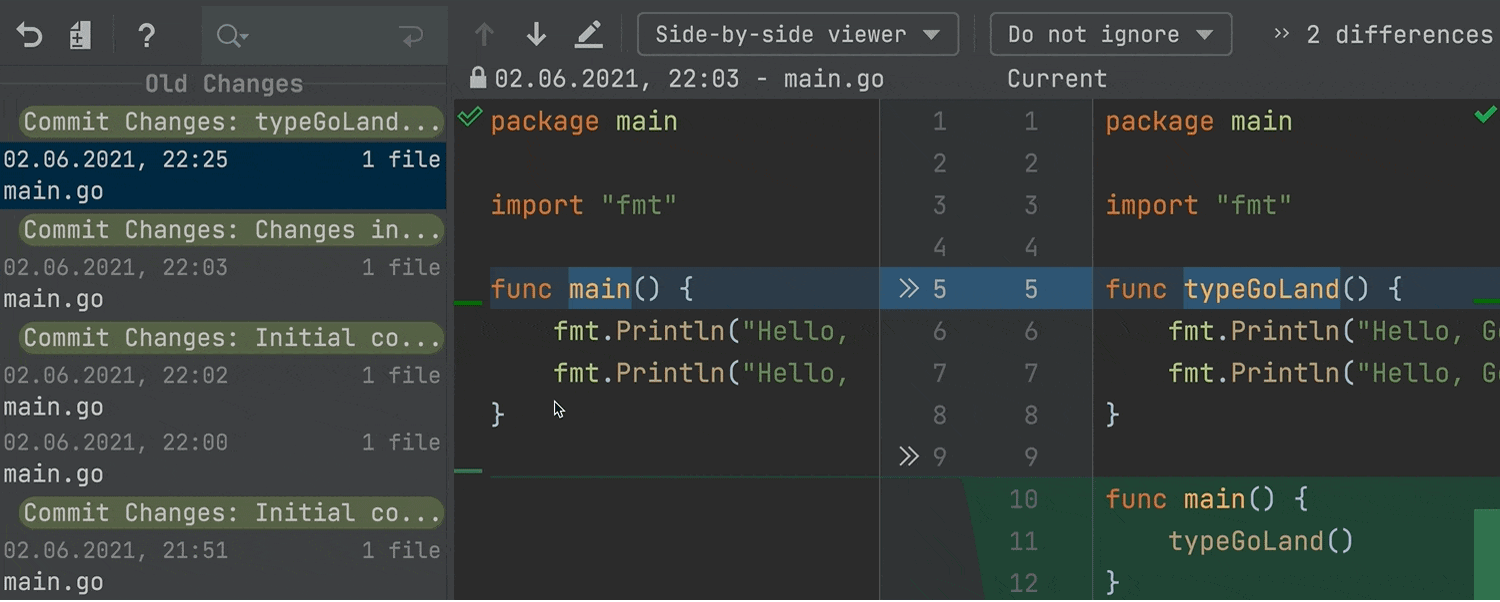Apply change arrows at line 9
The image size is (1500, 602).
tap(908, 457)
